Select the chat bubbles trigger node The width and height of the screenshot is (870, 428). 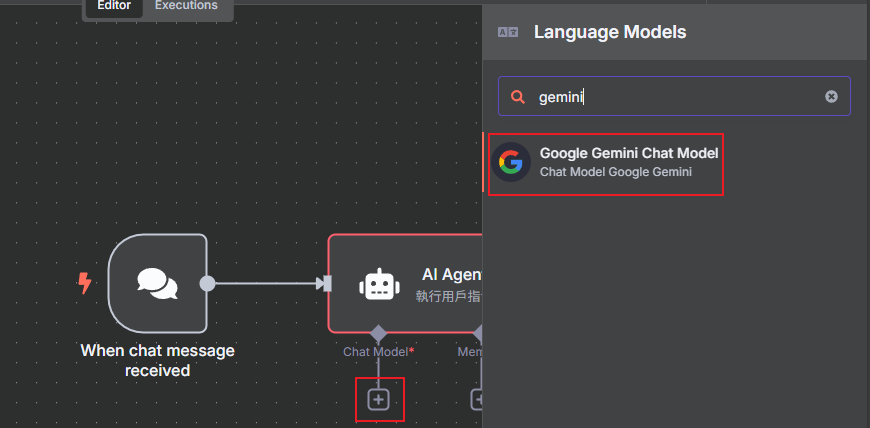[157, 283]
